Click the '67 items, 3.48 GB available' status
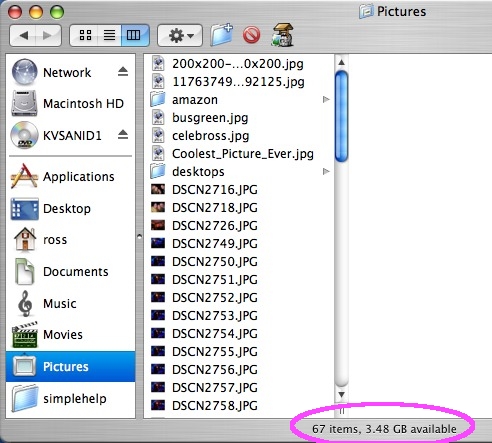 (x=384, y=429)
